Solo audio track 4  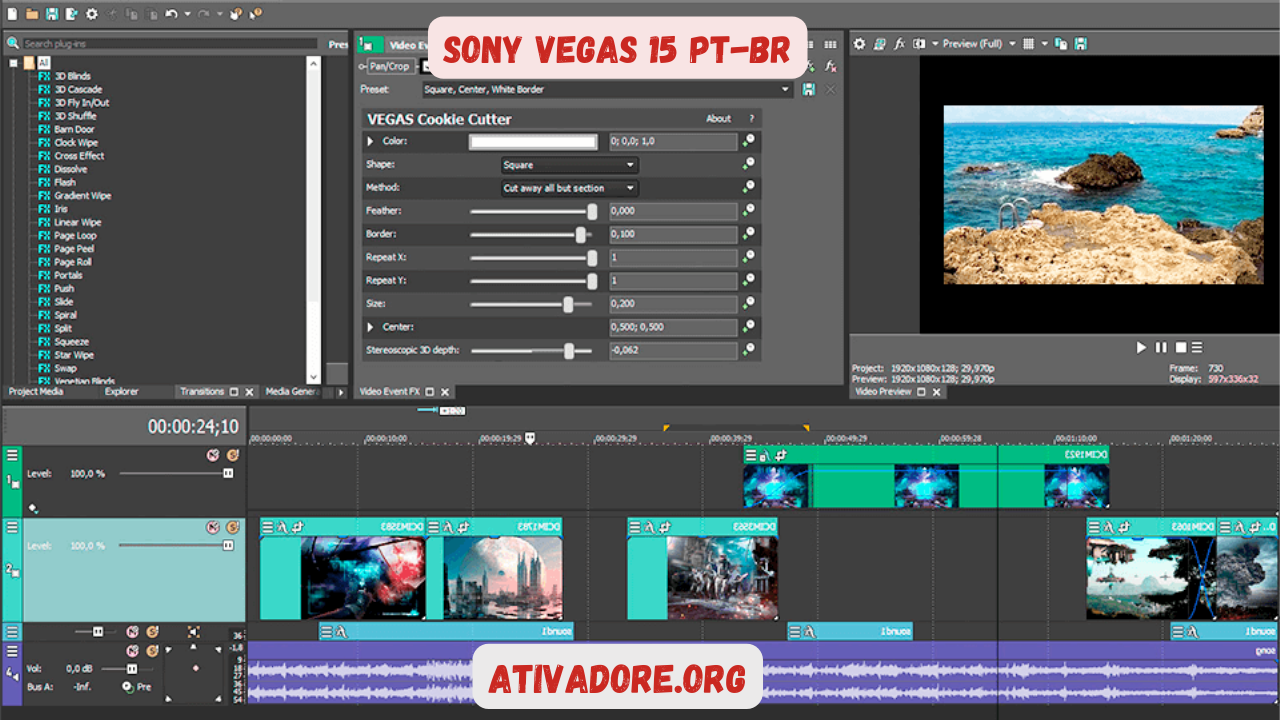152,650
